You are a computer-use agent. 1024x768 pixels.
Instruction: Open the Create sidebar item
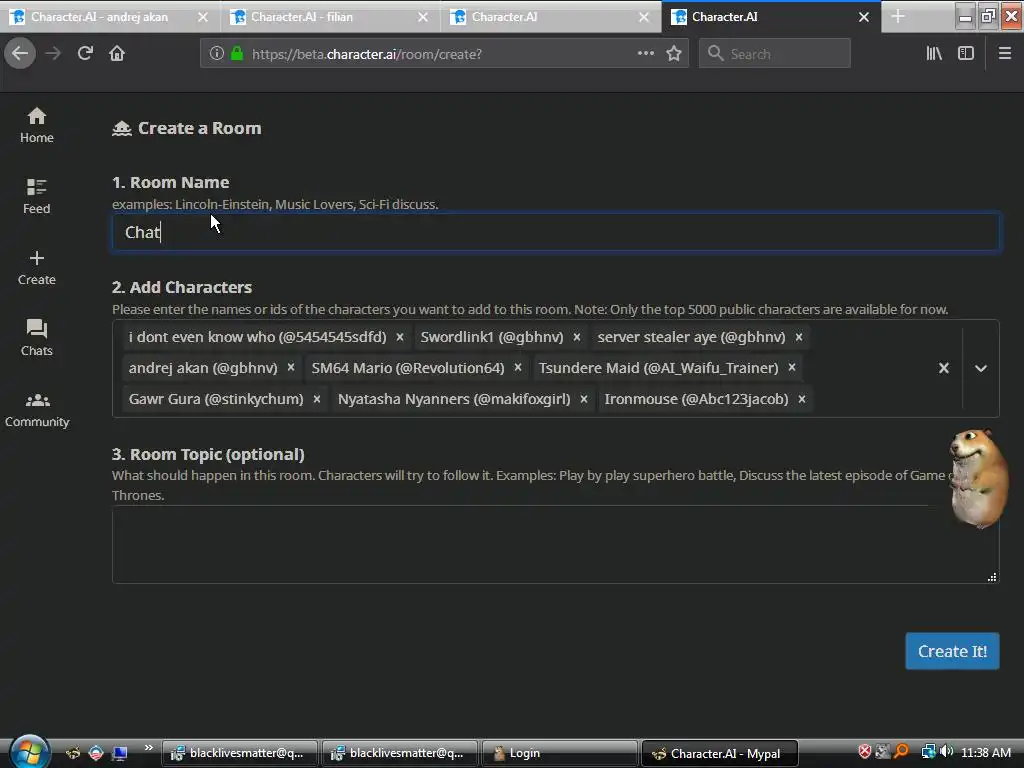pos(37,267)
